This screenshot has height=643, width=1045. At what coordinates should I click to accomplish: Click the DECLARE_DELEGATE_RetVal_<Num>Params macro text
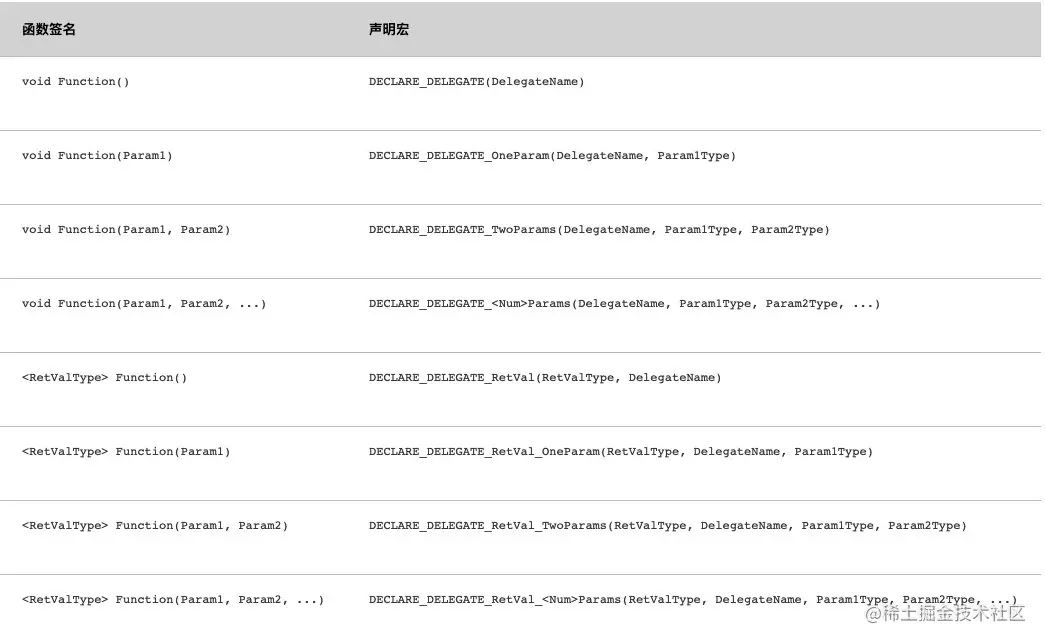(693, 599)
